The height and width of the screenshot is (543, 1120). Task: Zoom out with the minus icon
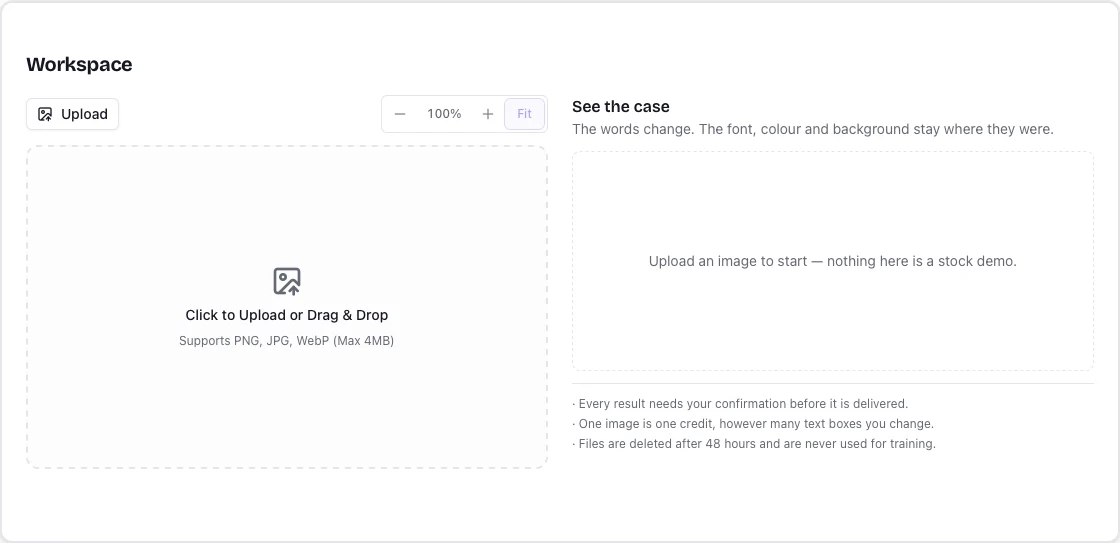click(x=400, y=114)
